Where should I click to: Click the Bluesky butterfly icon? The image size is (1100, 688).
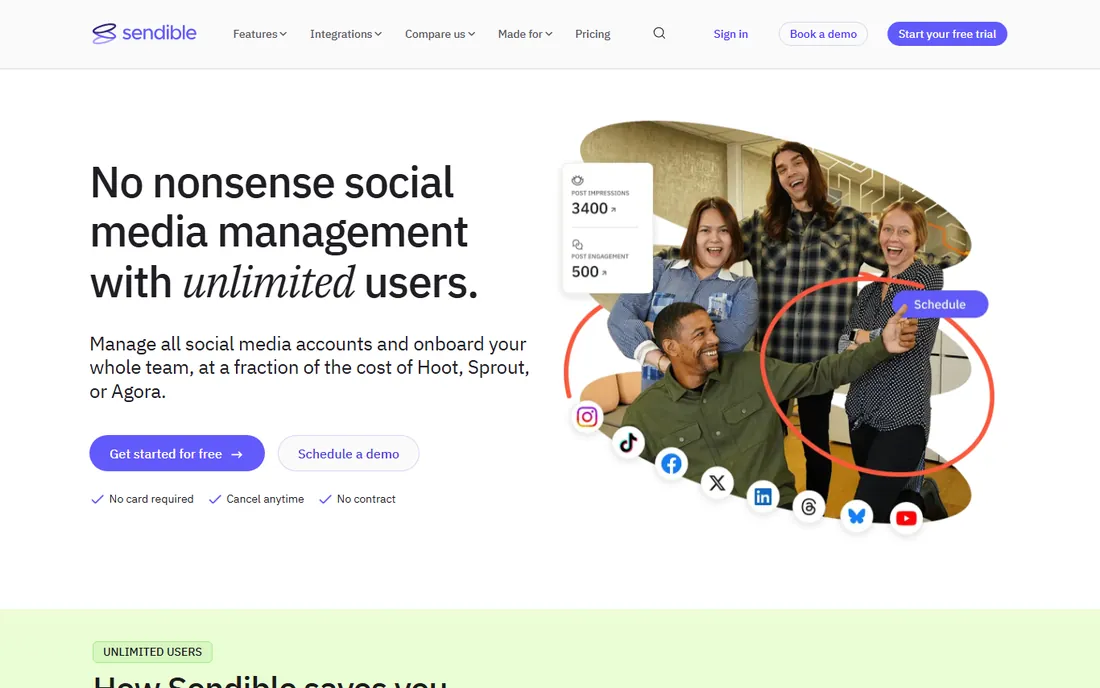coord(857,515)
